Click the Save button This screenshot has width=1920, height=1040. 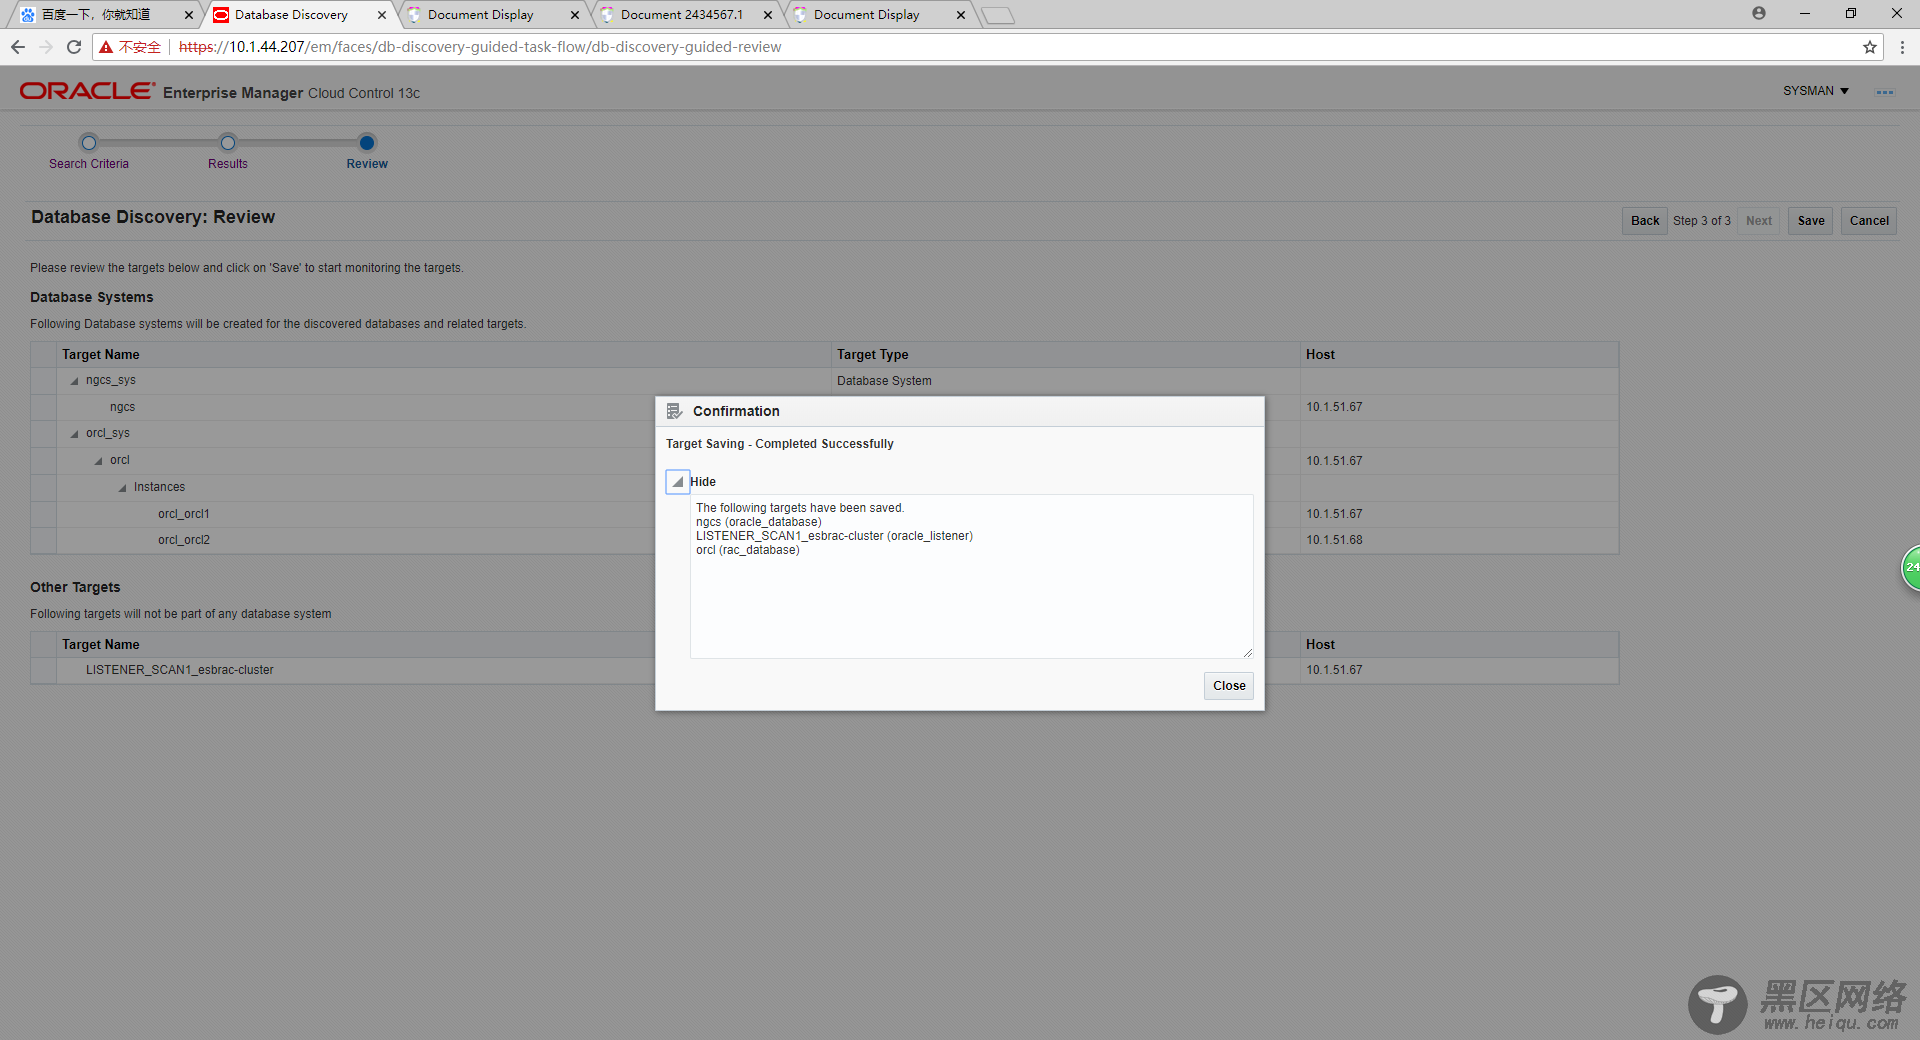pos(1811,221)
